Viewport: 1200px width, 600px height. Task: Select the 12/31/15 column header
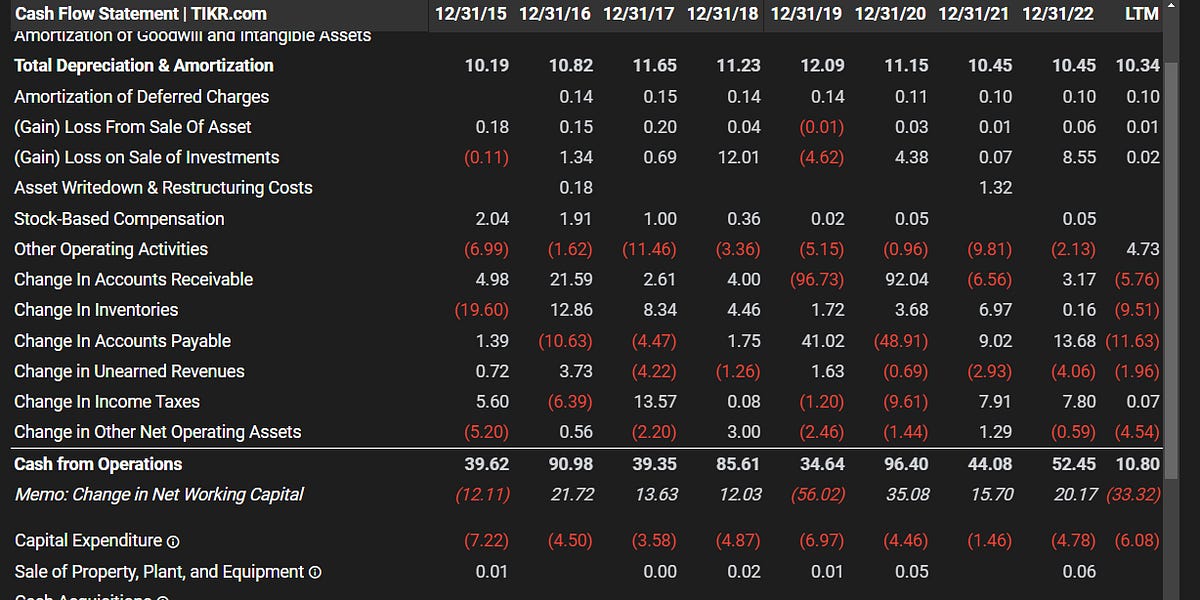470,13
